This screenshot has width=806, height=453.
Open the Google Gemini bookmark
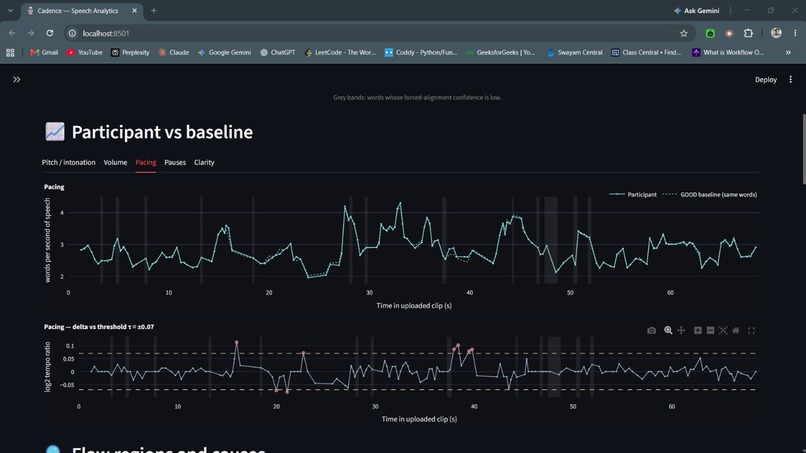224,52
